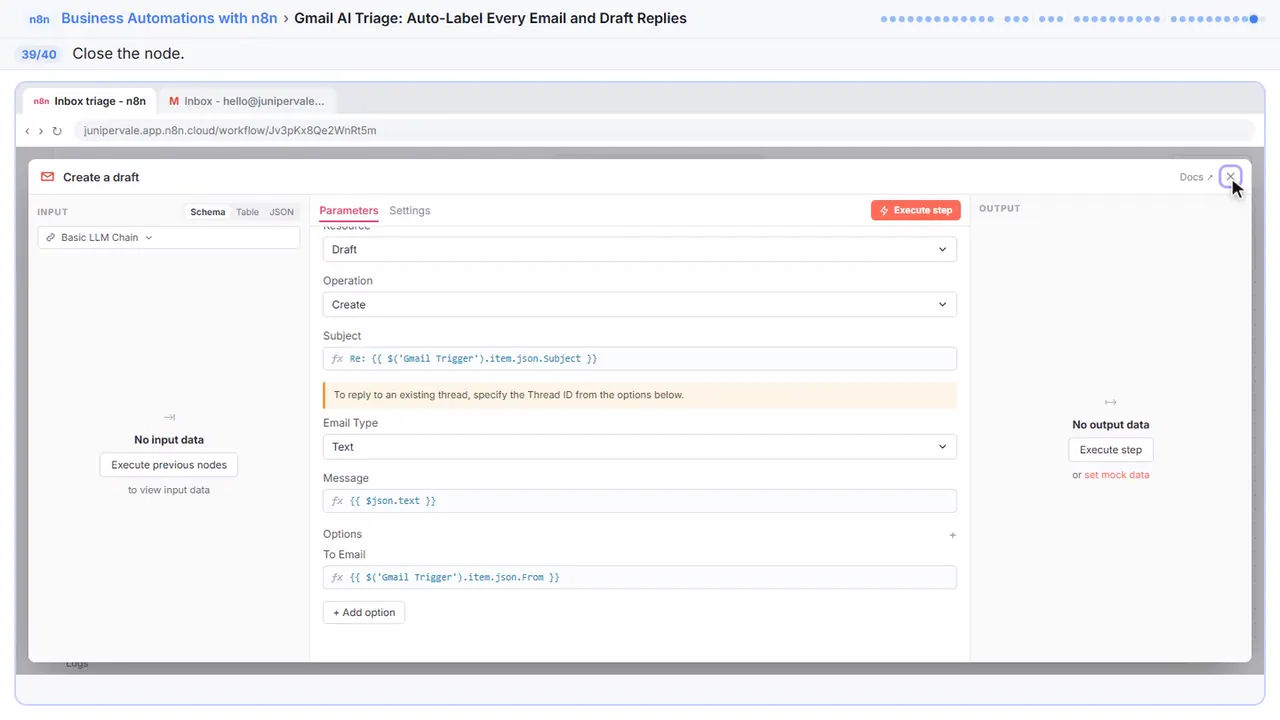Click the Gmail icon beside Create a draft
1280x720 pixels.
[47, 177]
